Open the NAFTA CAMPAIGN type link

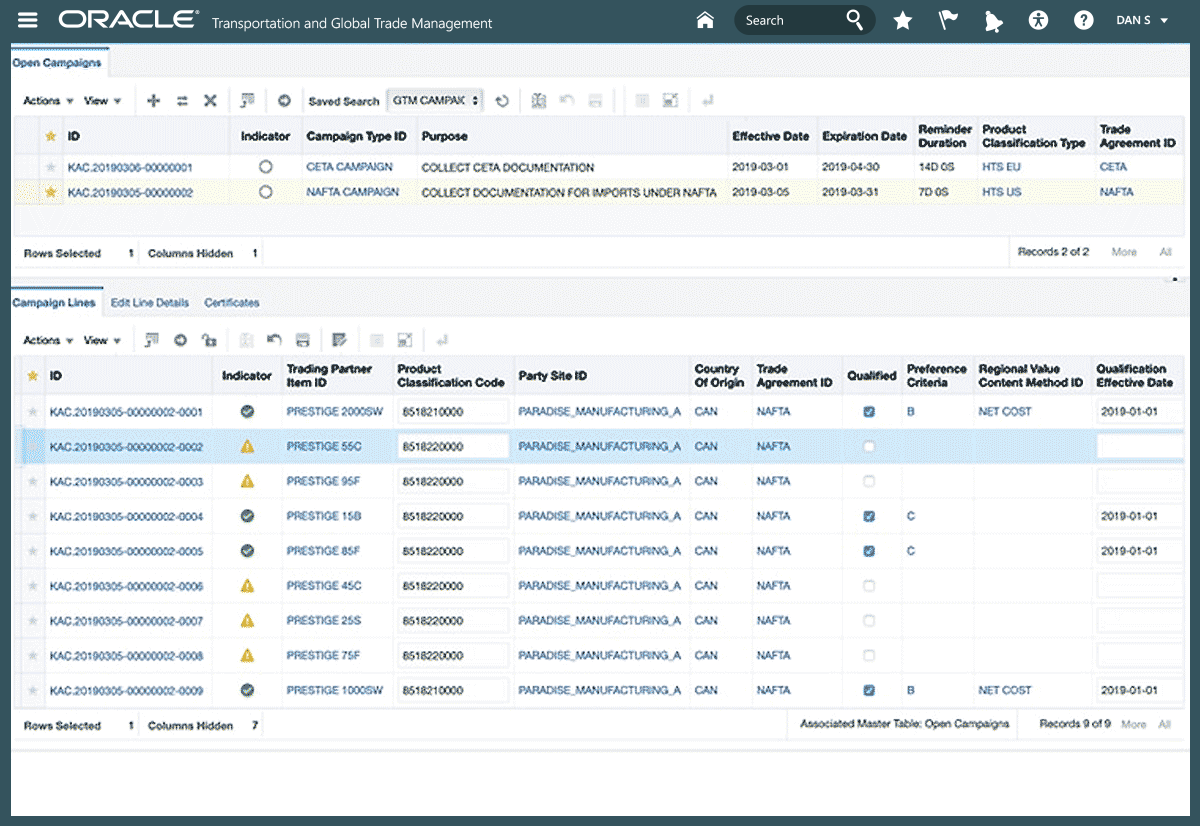352,192
